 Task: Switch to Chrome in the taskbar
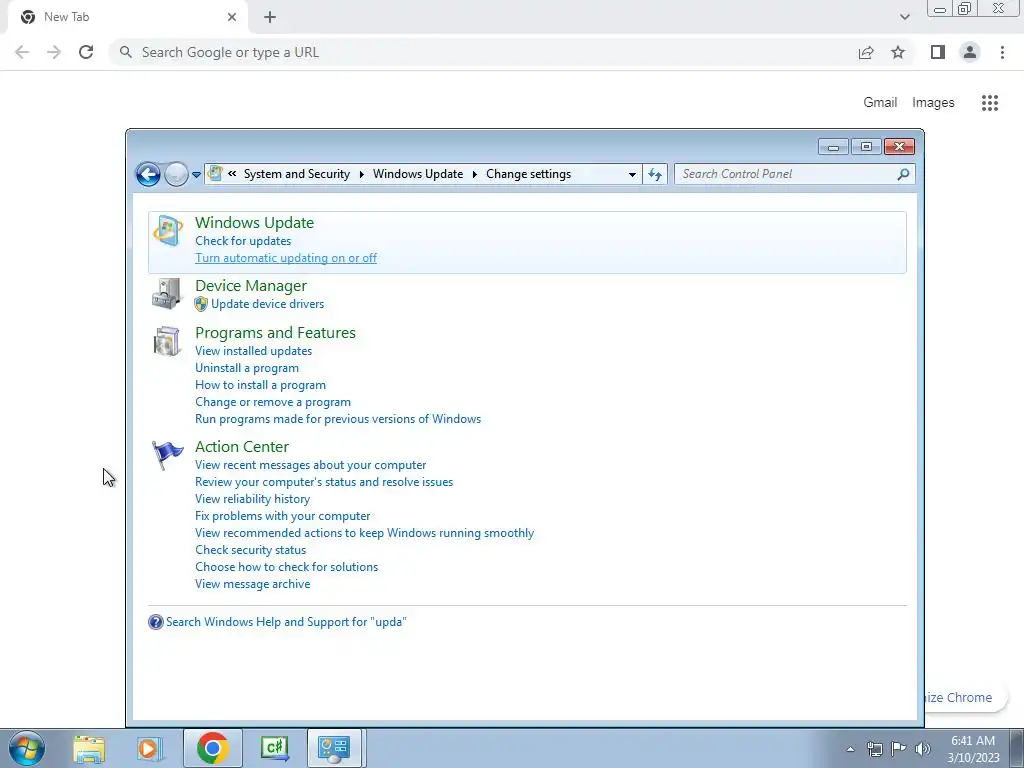(x=212, y=748)
